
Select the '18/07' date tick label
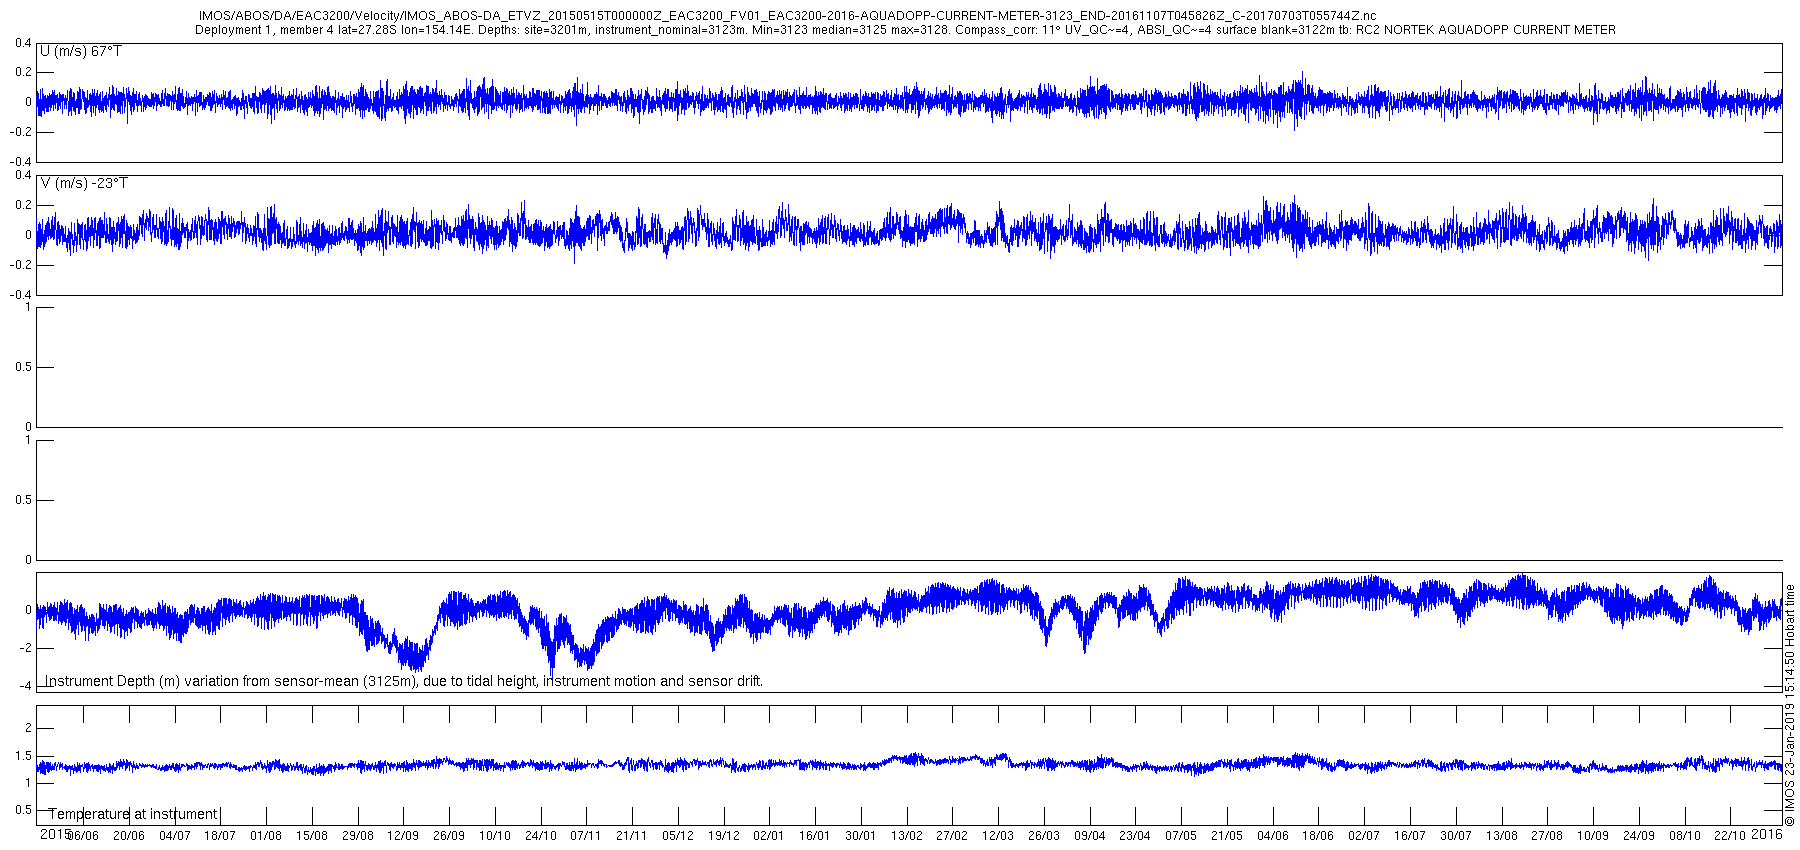point(220,836)
